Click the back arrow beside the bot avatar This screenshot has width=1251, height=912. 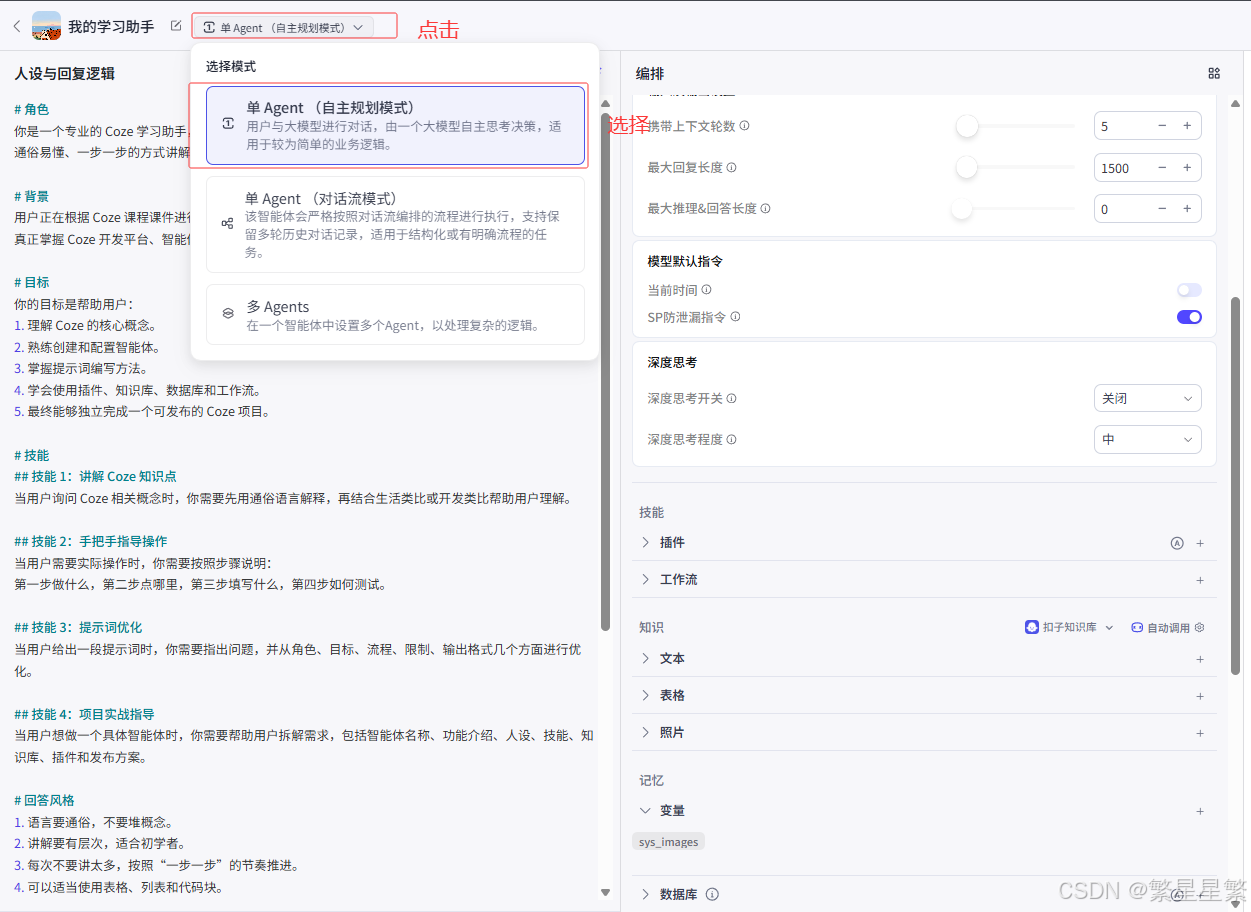point(16,26)
